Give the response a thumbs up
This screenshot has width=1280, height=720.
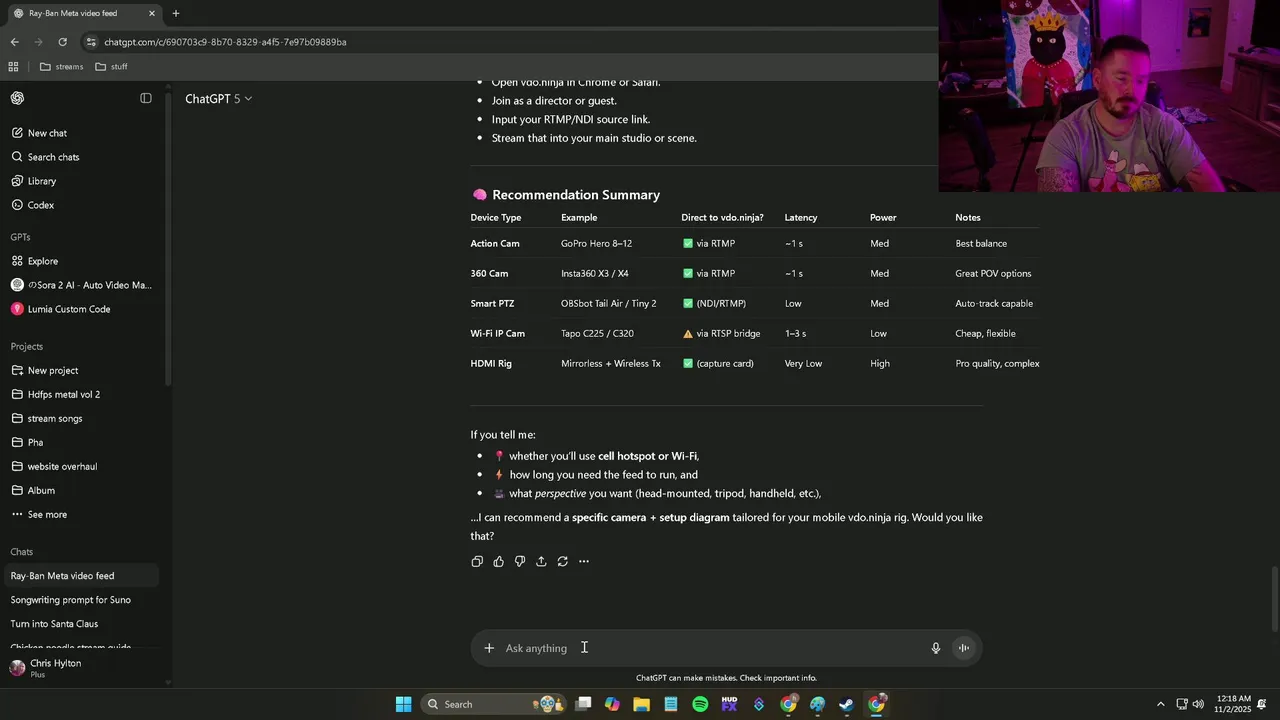coord(498,561)
